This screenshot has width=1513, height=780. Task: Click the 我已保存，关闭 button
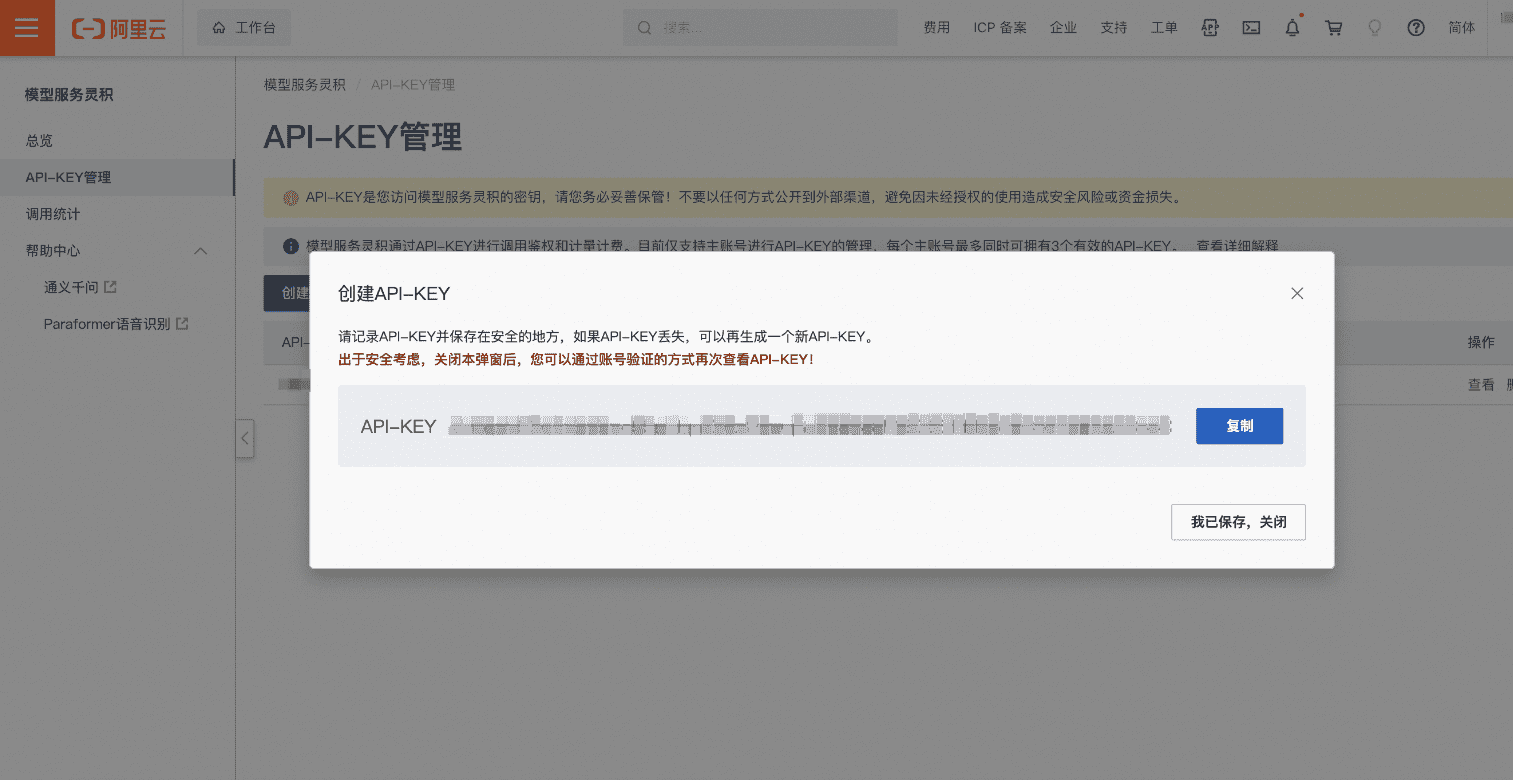point(1238,522)
